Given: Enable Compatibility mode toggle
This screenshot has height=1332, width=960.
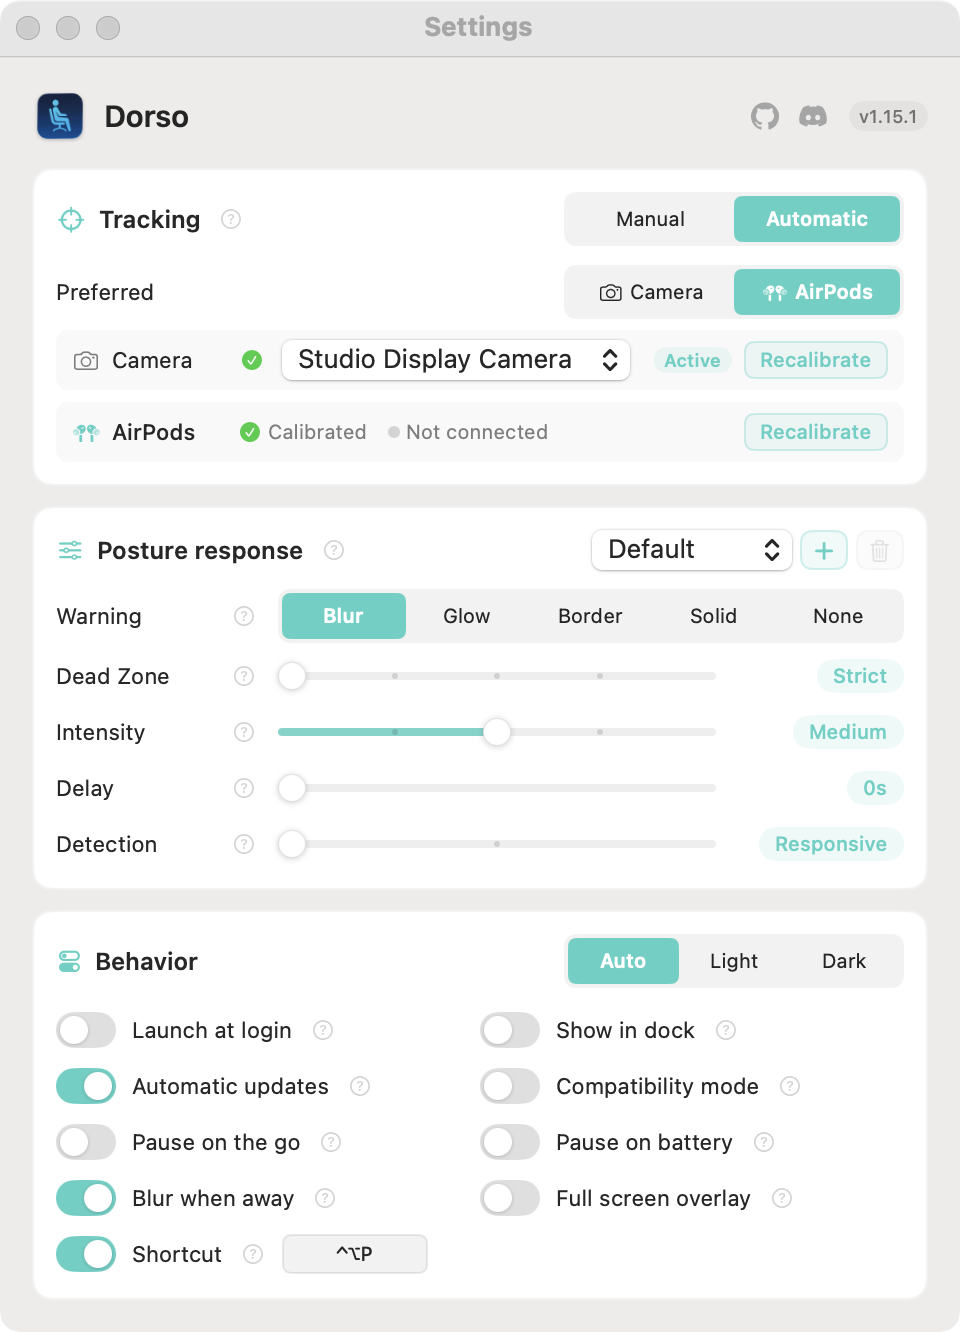Looking at the screenshot, I should click(510, 1086).
